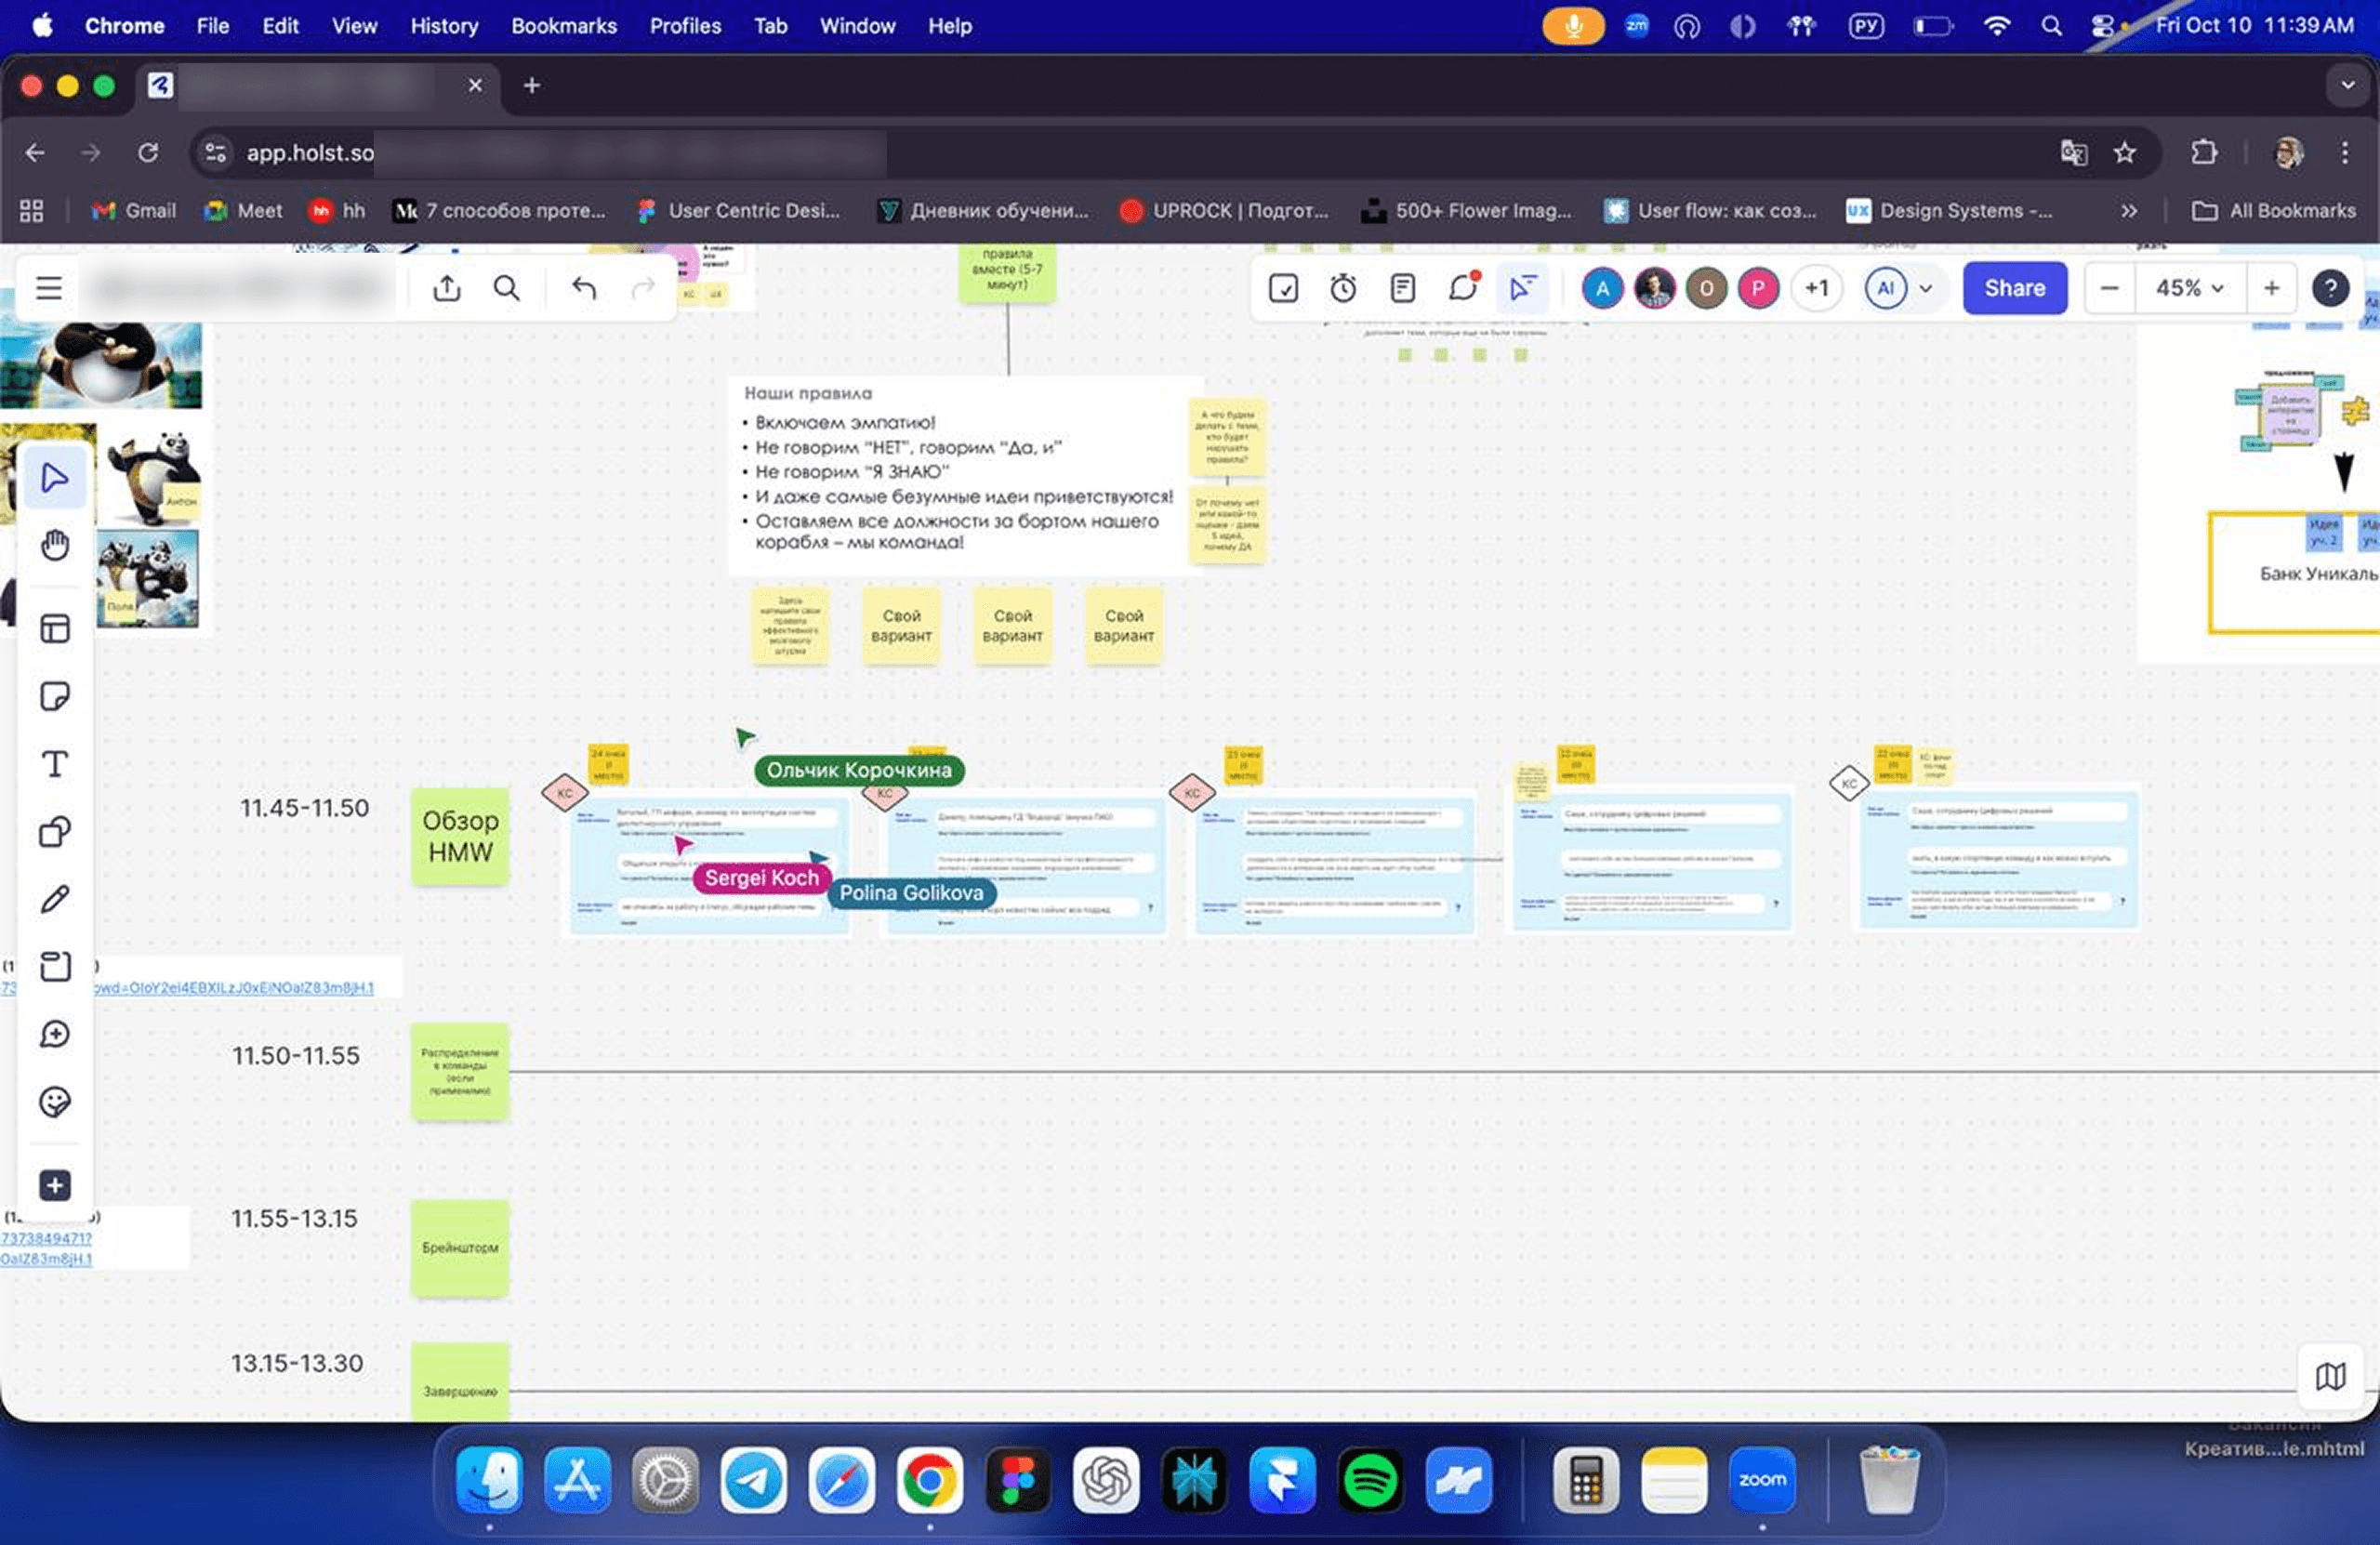Toggle collaborator cursors visibility
This screenshot has width=2380, height=1545.
click(x=1522, y=289)
